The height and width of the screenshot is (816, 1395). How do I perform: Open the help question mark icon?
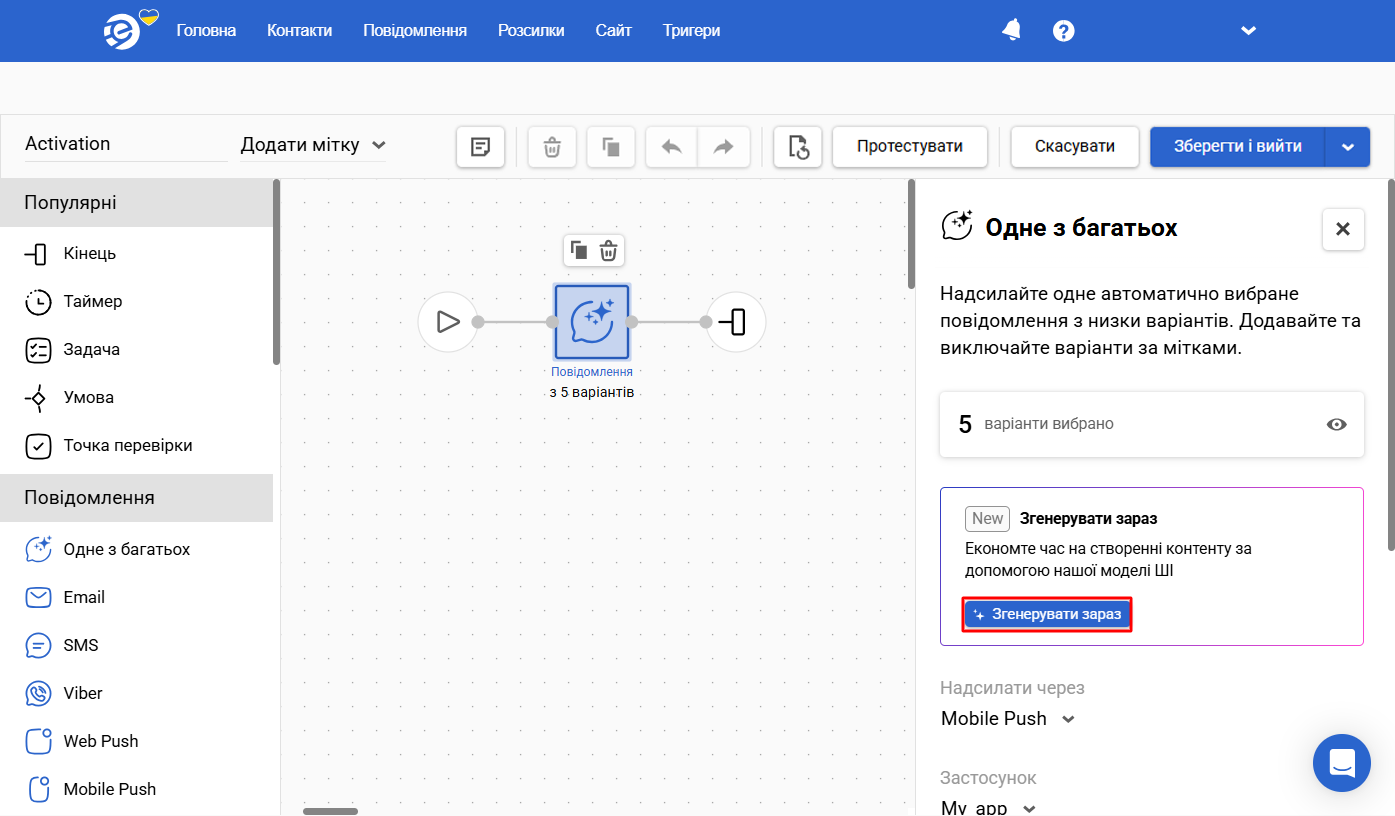click(1064, 31)
